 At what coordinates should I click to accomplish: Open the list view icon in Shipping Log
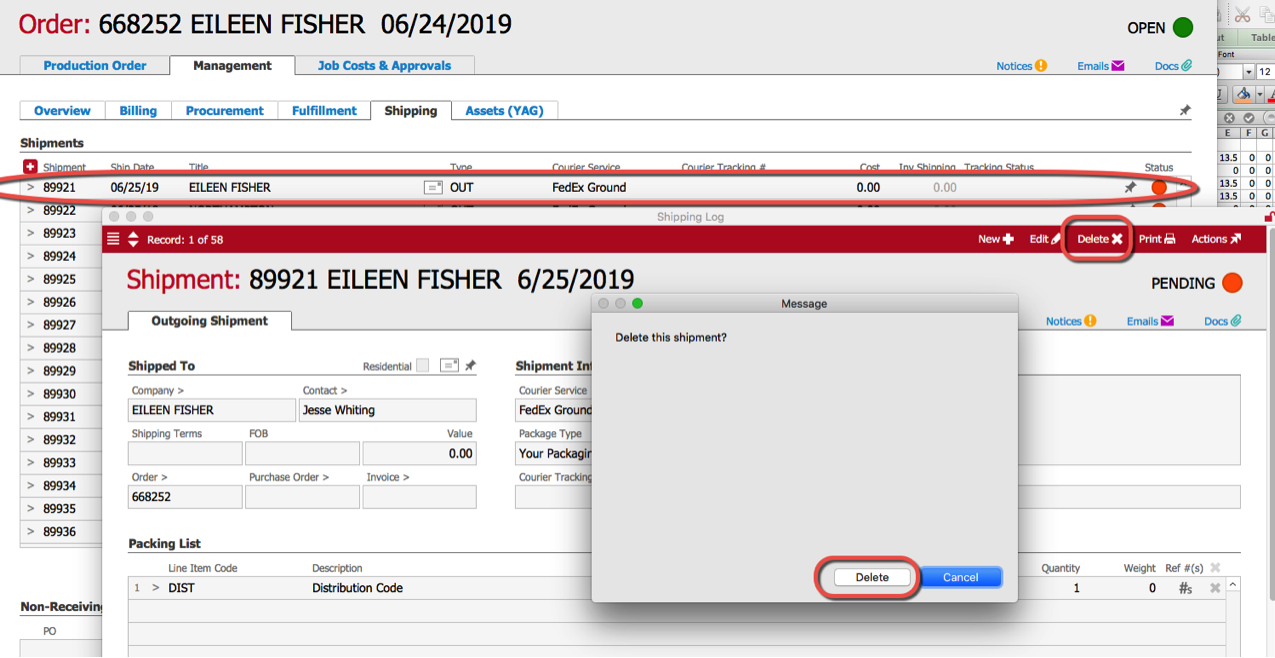click(113, 239)
